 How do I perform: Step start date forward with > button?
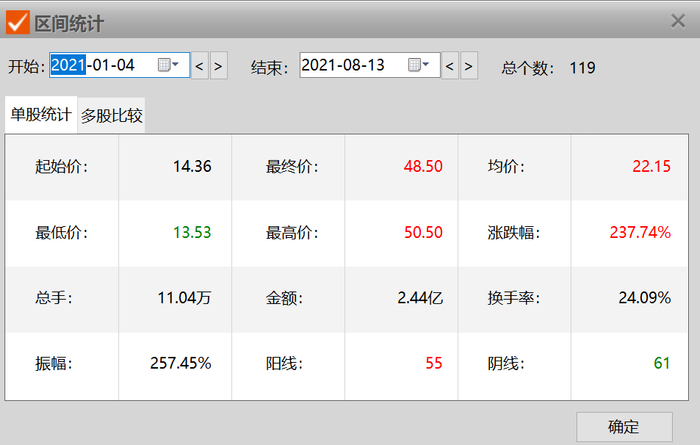(x=218, y=66)
